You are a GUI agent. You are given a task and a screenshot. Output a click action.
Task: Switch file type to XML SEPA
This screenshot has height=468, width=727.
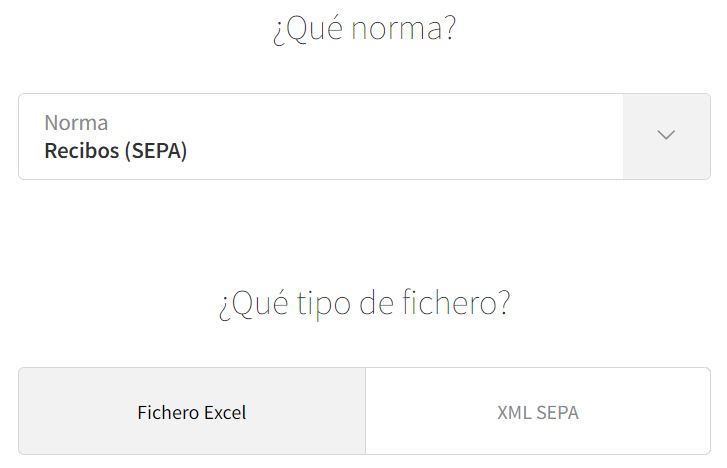(538, 411)
